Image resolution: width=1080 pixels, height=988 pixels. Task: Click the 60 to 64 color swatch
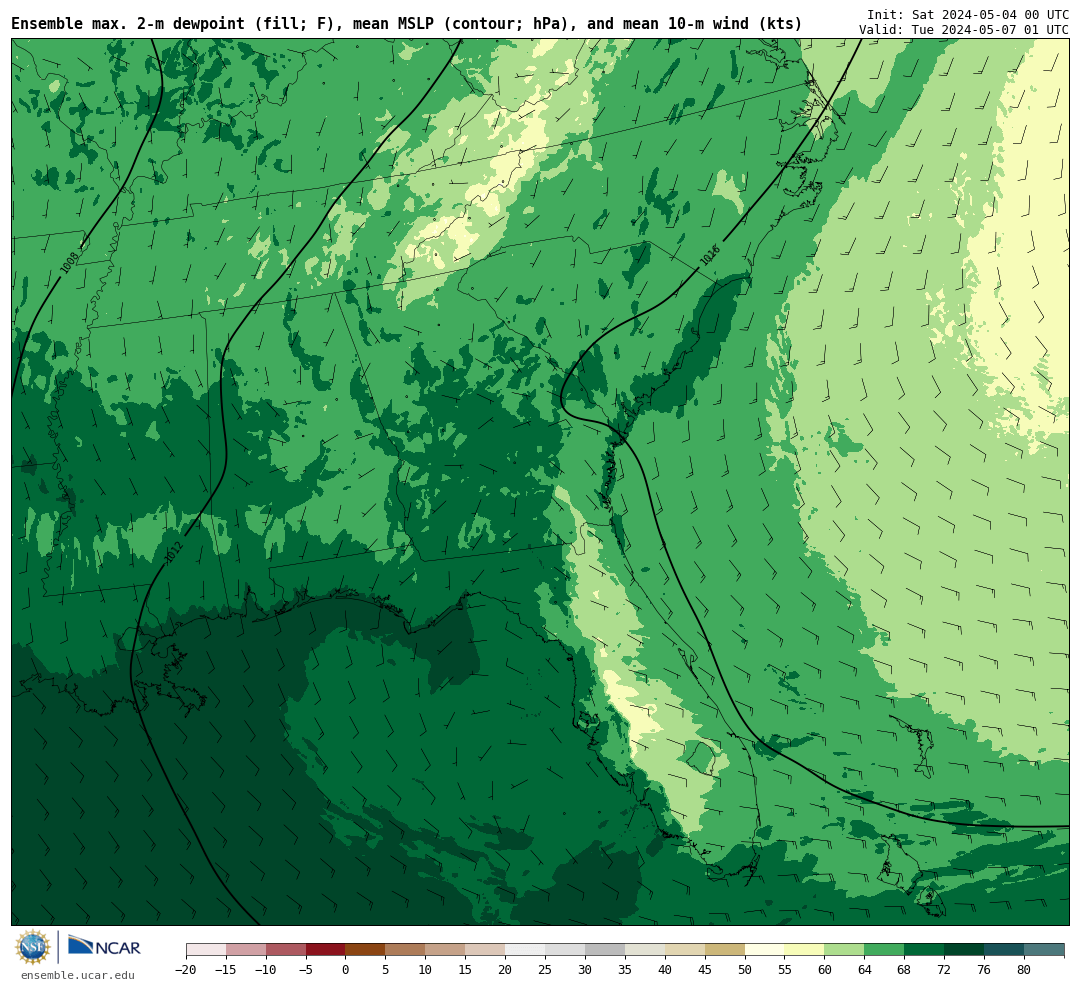point(845,950)
